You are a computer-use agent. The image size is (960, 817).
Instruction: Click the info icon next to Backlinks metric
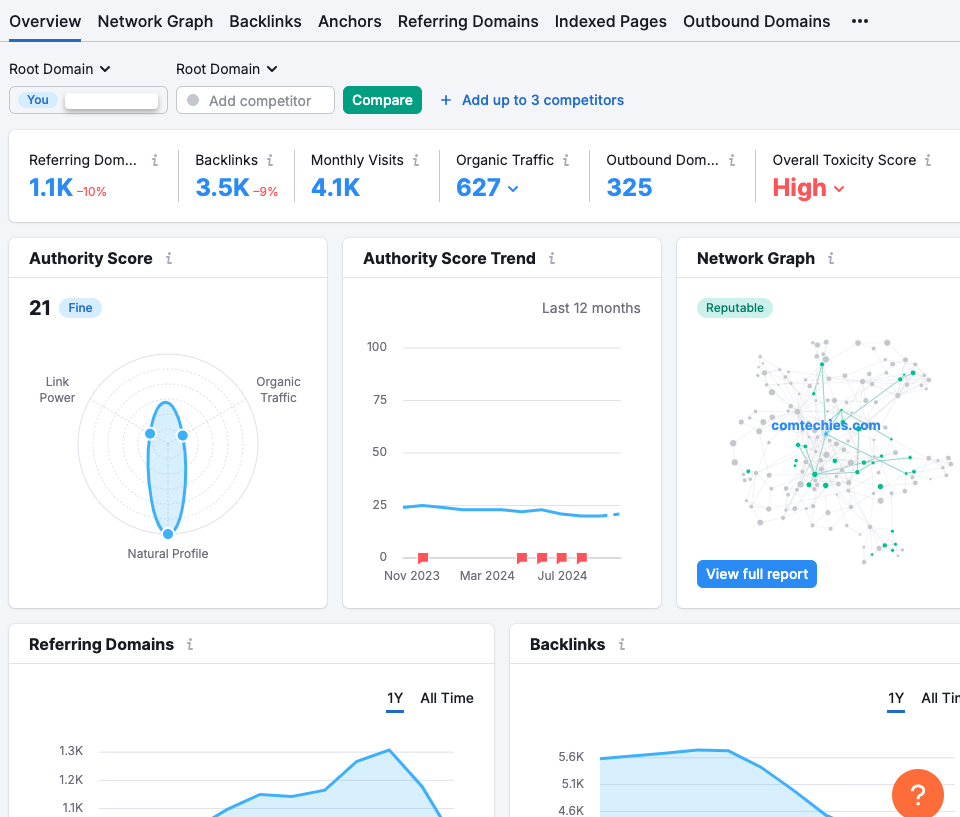point(271,160)
